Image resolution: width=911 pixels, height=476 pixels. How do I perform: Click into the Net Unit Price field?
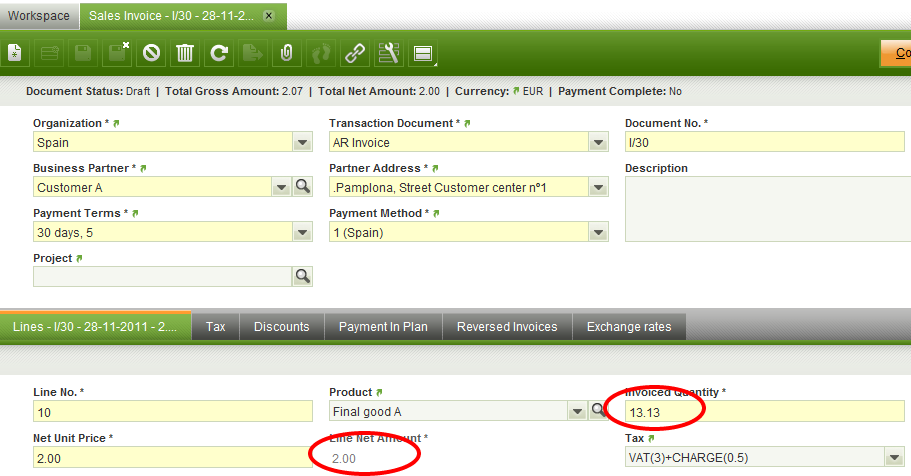[173, 458]
